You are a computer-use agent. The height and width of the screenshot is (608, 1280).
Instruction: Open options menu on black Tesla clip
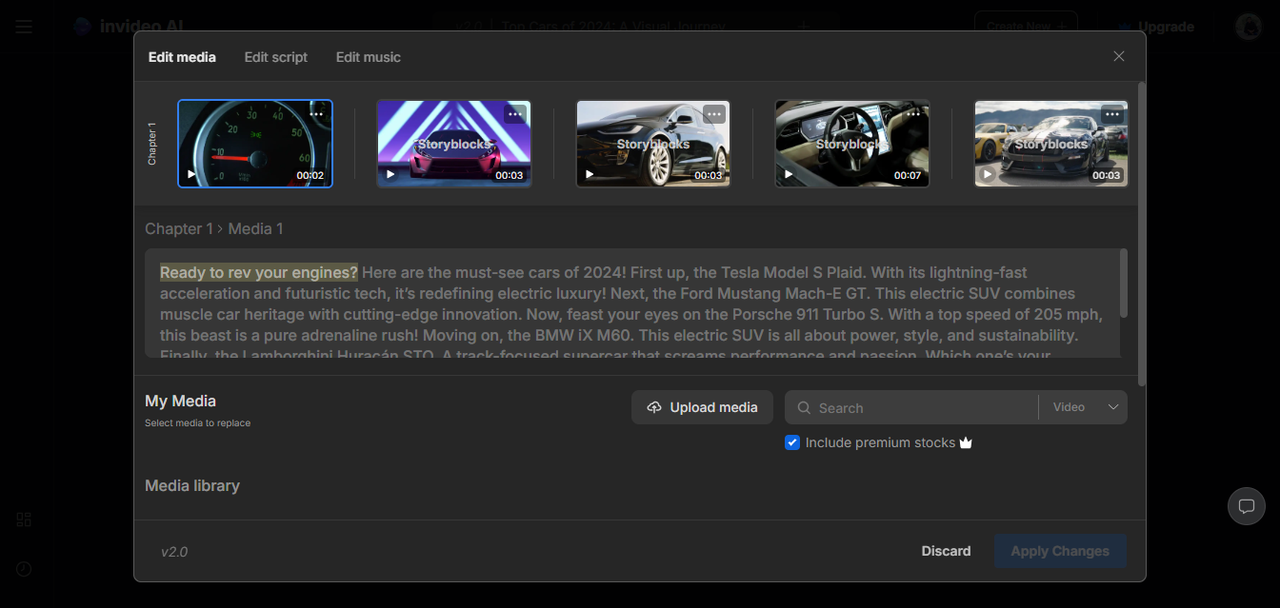[x=714, y=114]
